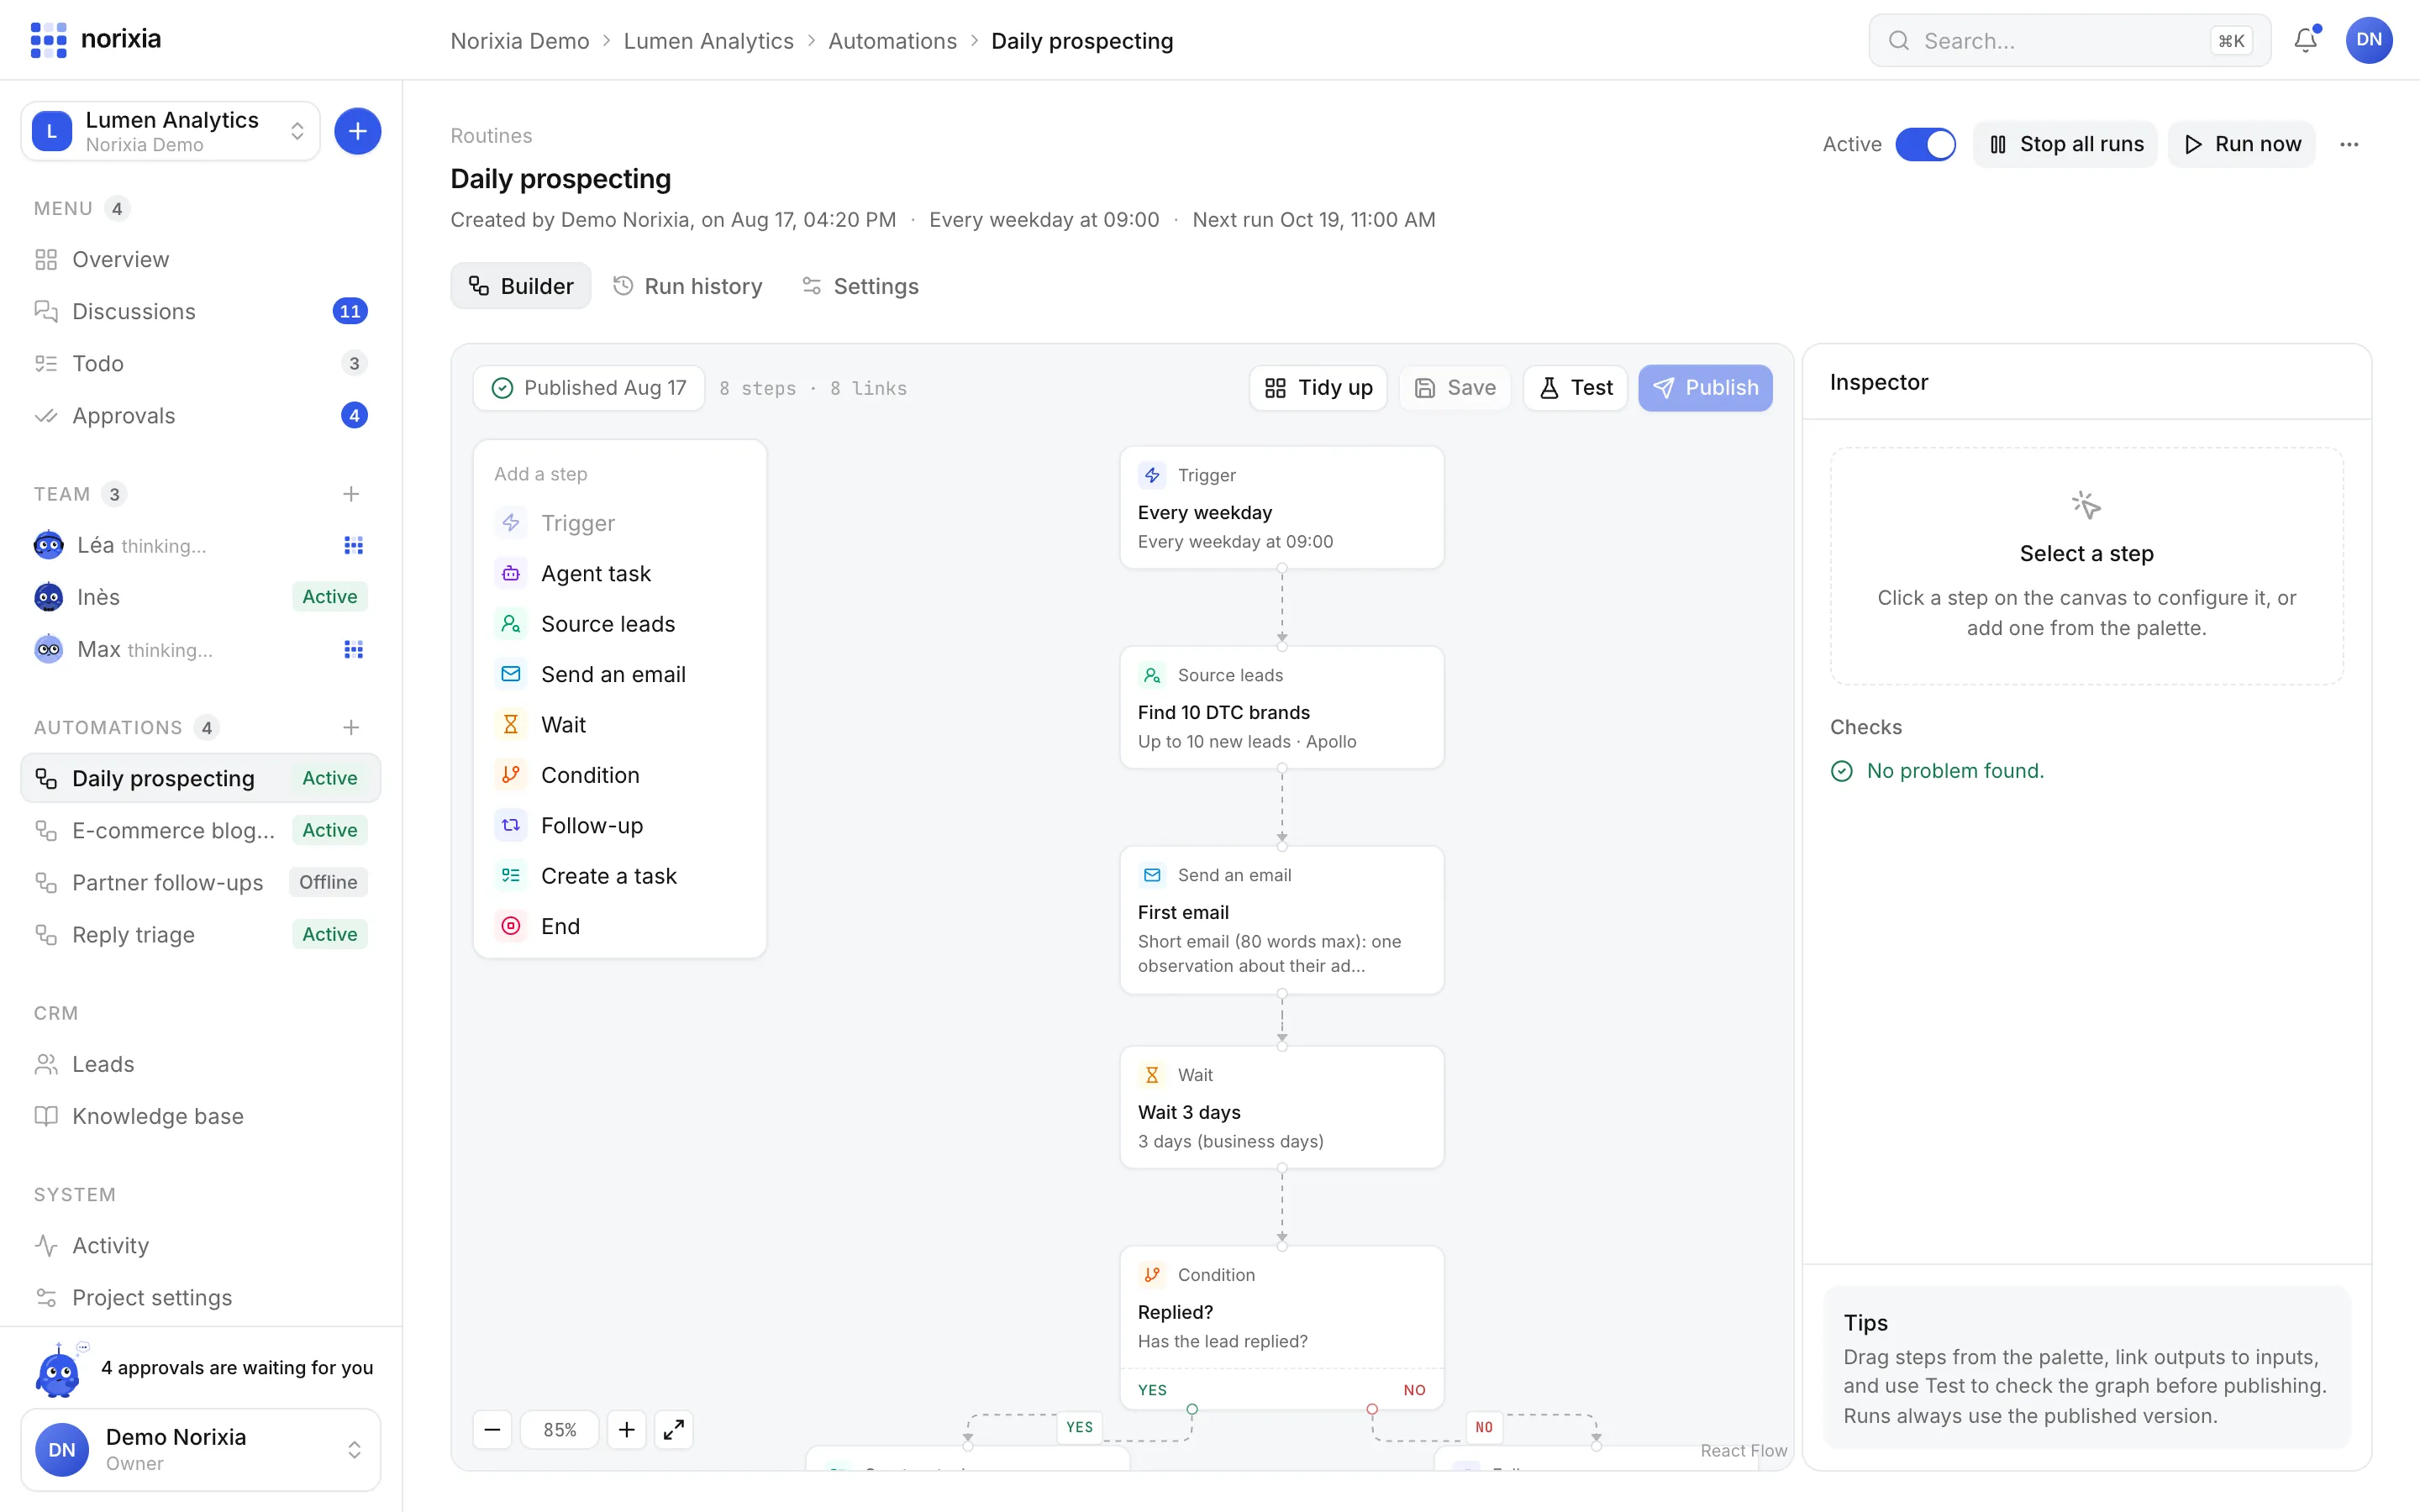The image size is (2420, 1512).
Task: Toggle the Active routine switch
Action: (1925, 144)
